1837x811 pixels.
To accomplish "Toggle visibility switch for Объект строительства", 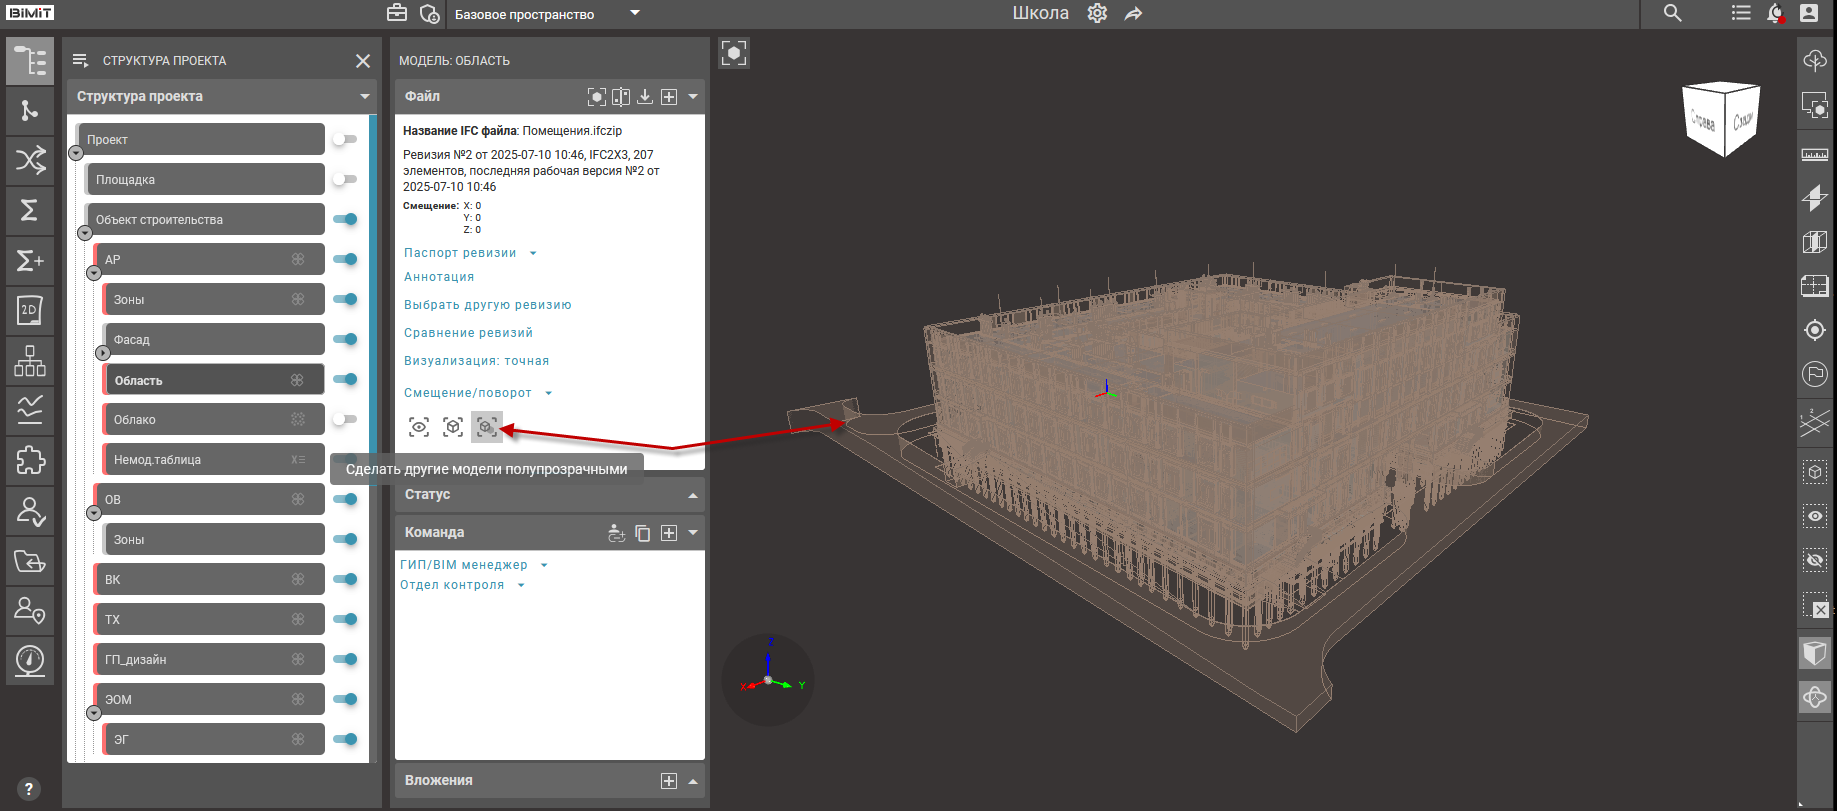I will pos(345,219).
